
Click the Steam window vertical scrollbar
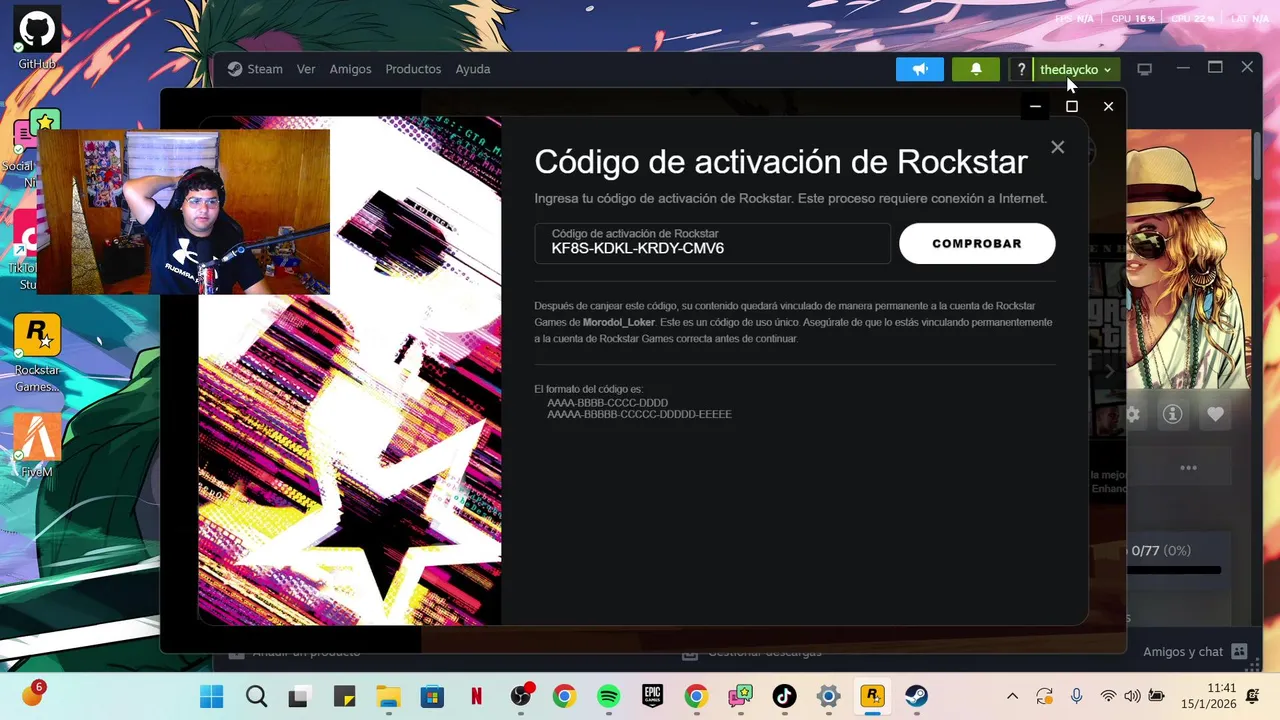(1257, 154)
